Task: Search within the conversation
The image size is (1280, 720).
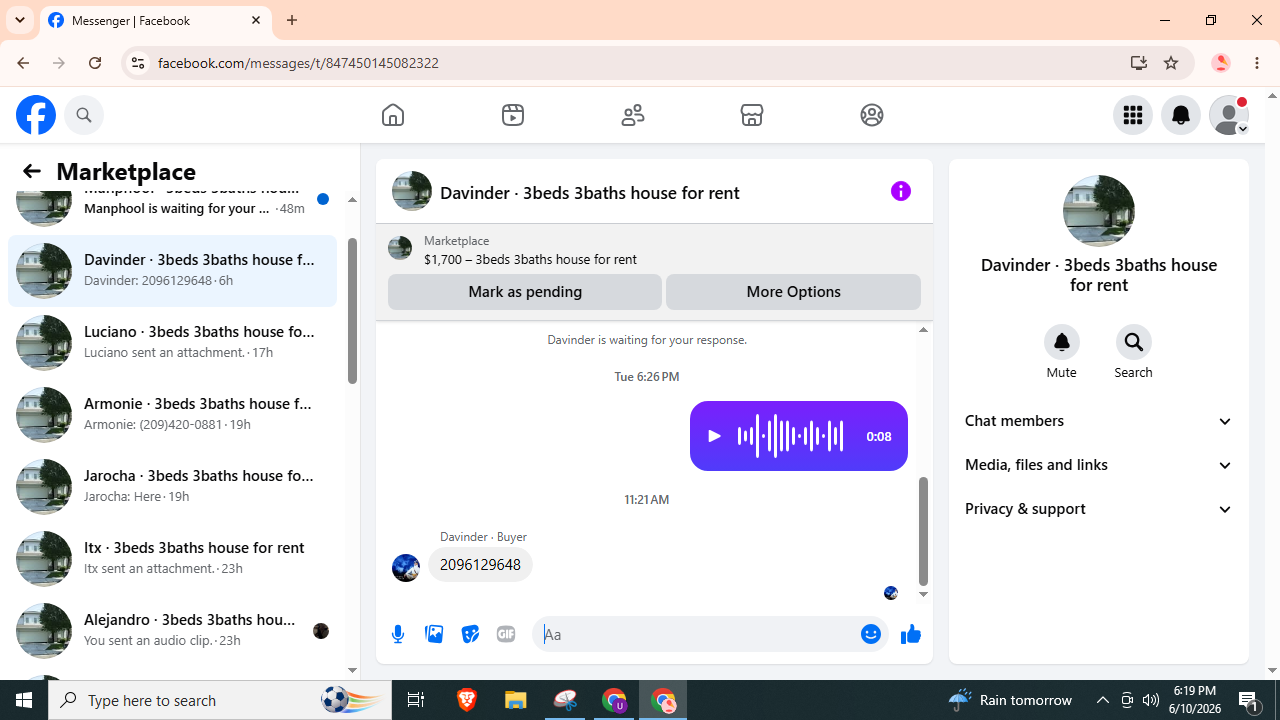Action: pyautogui.click(x=1134, y=342)
